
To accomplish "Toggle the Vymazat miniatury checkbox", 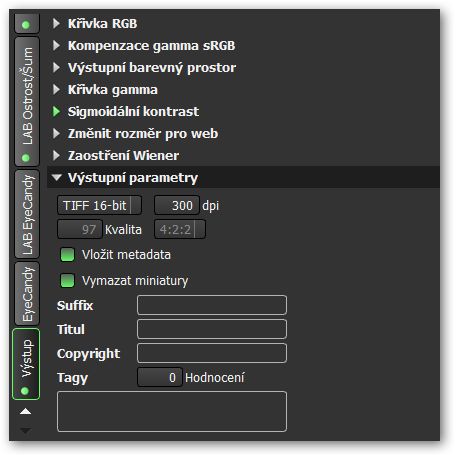I will tap(67, 280).
